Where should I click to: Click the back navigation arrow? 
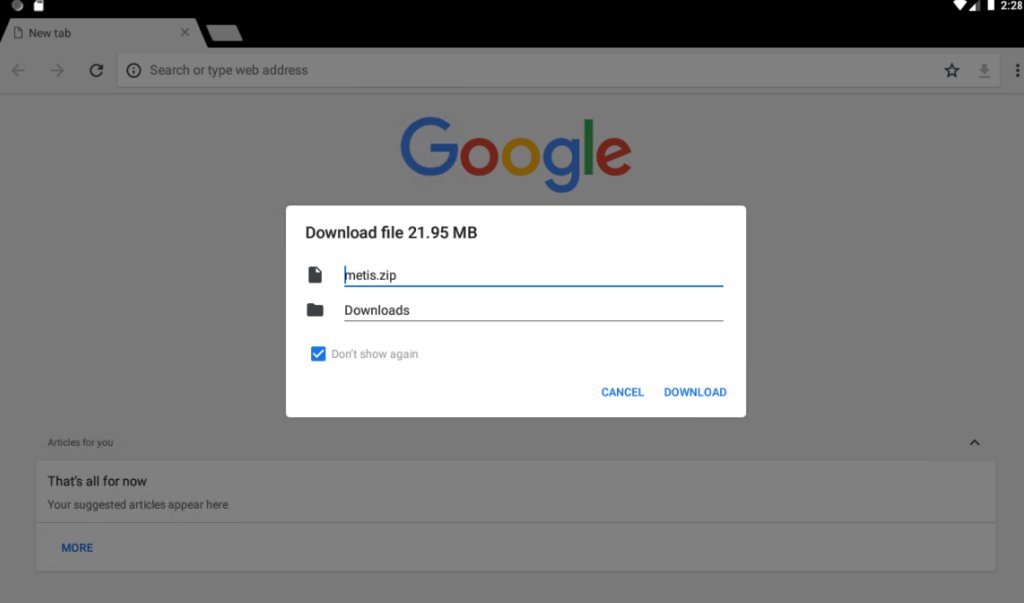click(18, 70)
